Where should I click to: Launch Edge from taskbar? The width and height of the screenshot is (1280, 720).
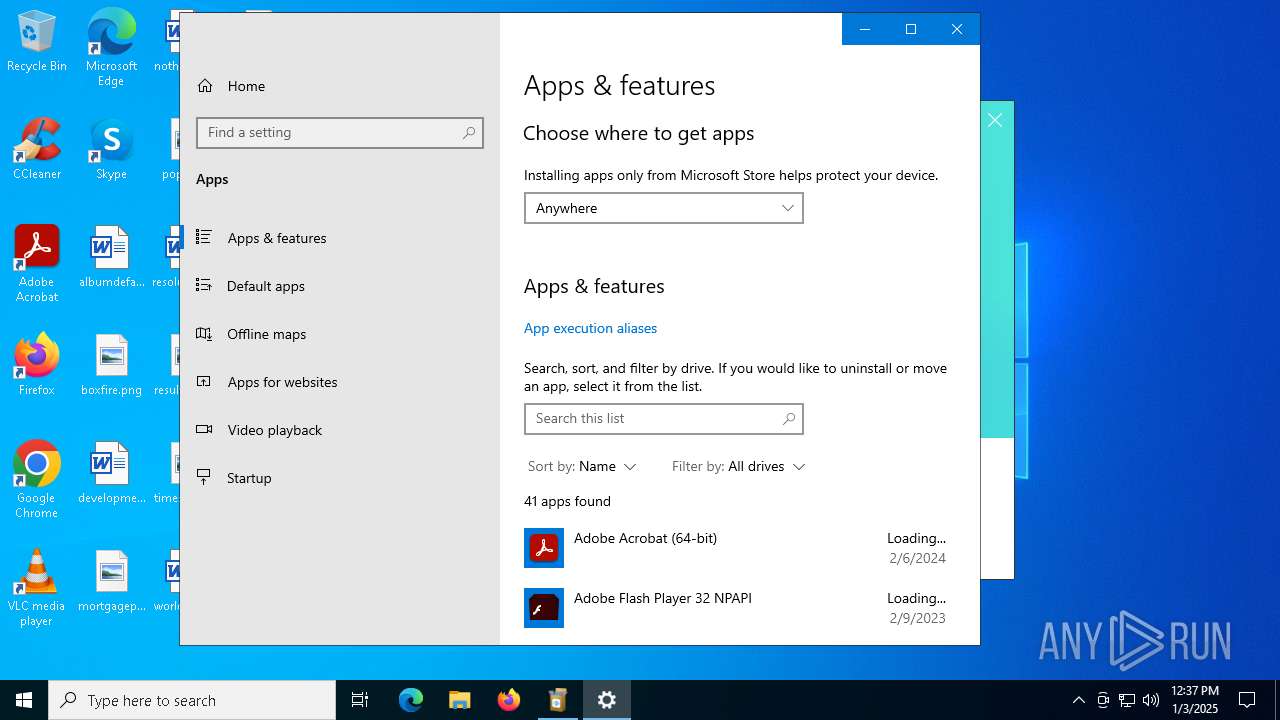(x=411, y=700)
